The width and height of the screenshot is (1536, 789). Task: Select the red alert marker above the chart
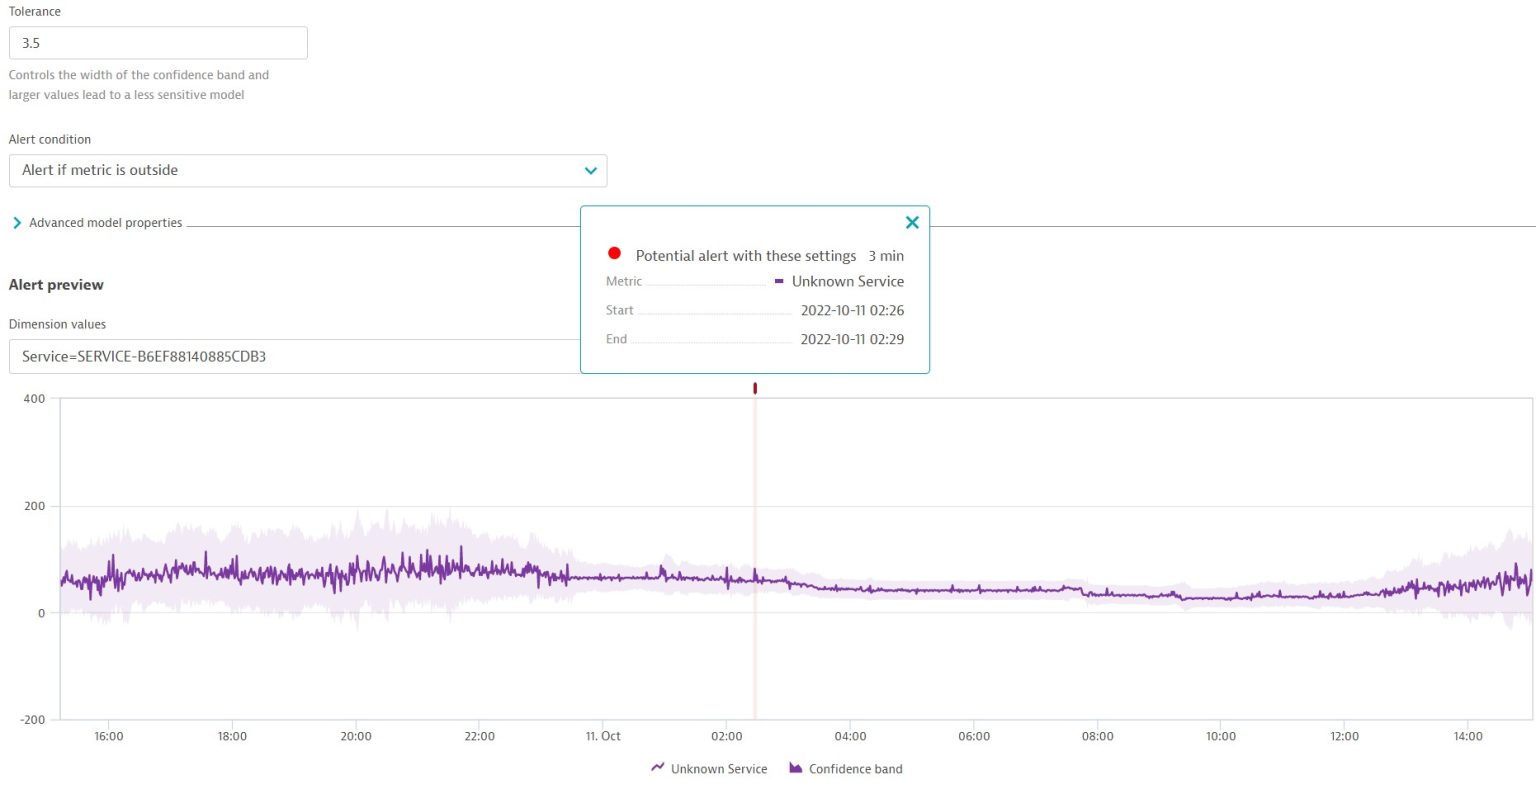[755, 388]
